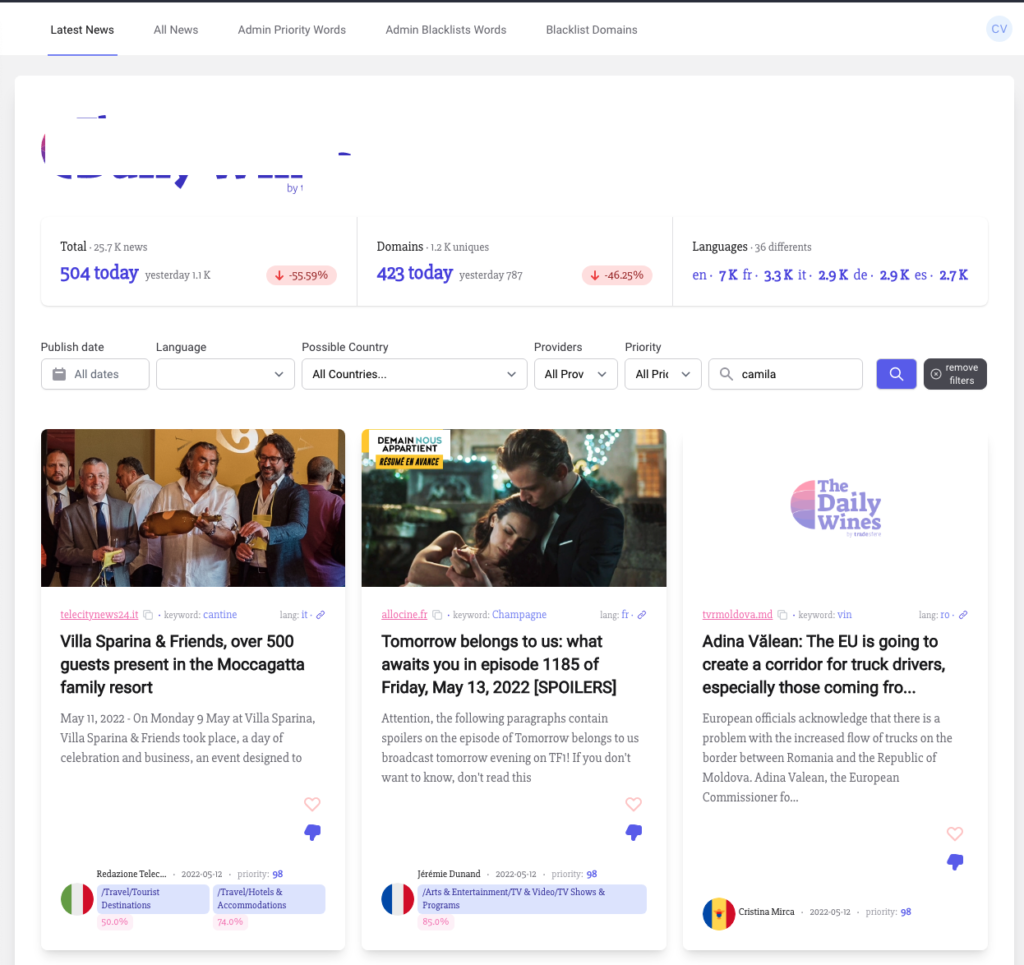The width and height of the screenshot is (1024, 965).
Task: Open allocine.fr link
Action: 404,614
